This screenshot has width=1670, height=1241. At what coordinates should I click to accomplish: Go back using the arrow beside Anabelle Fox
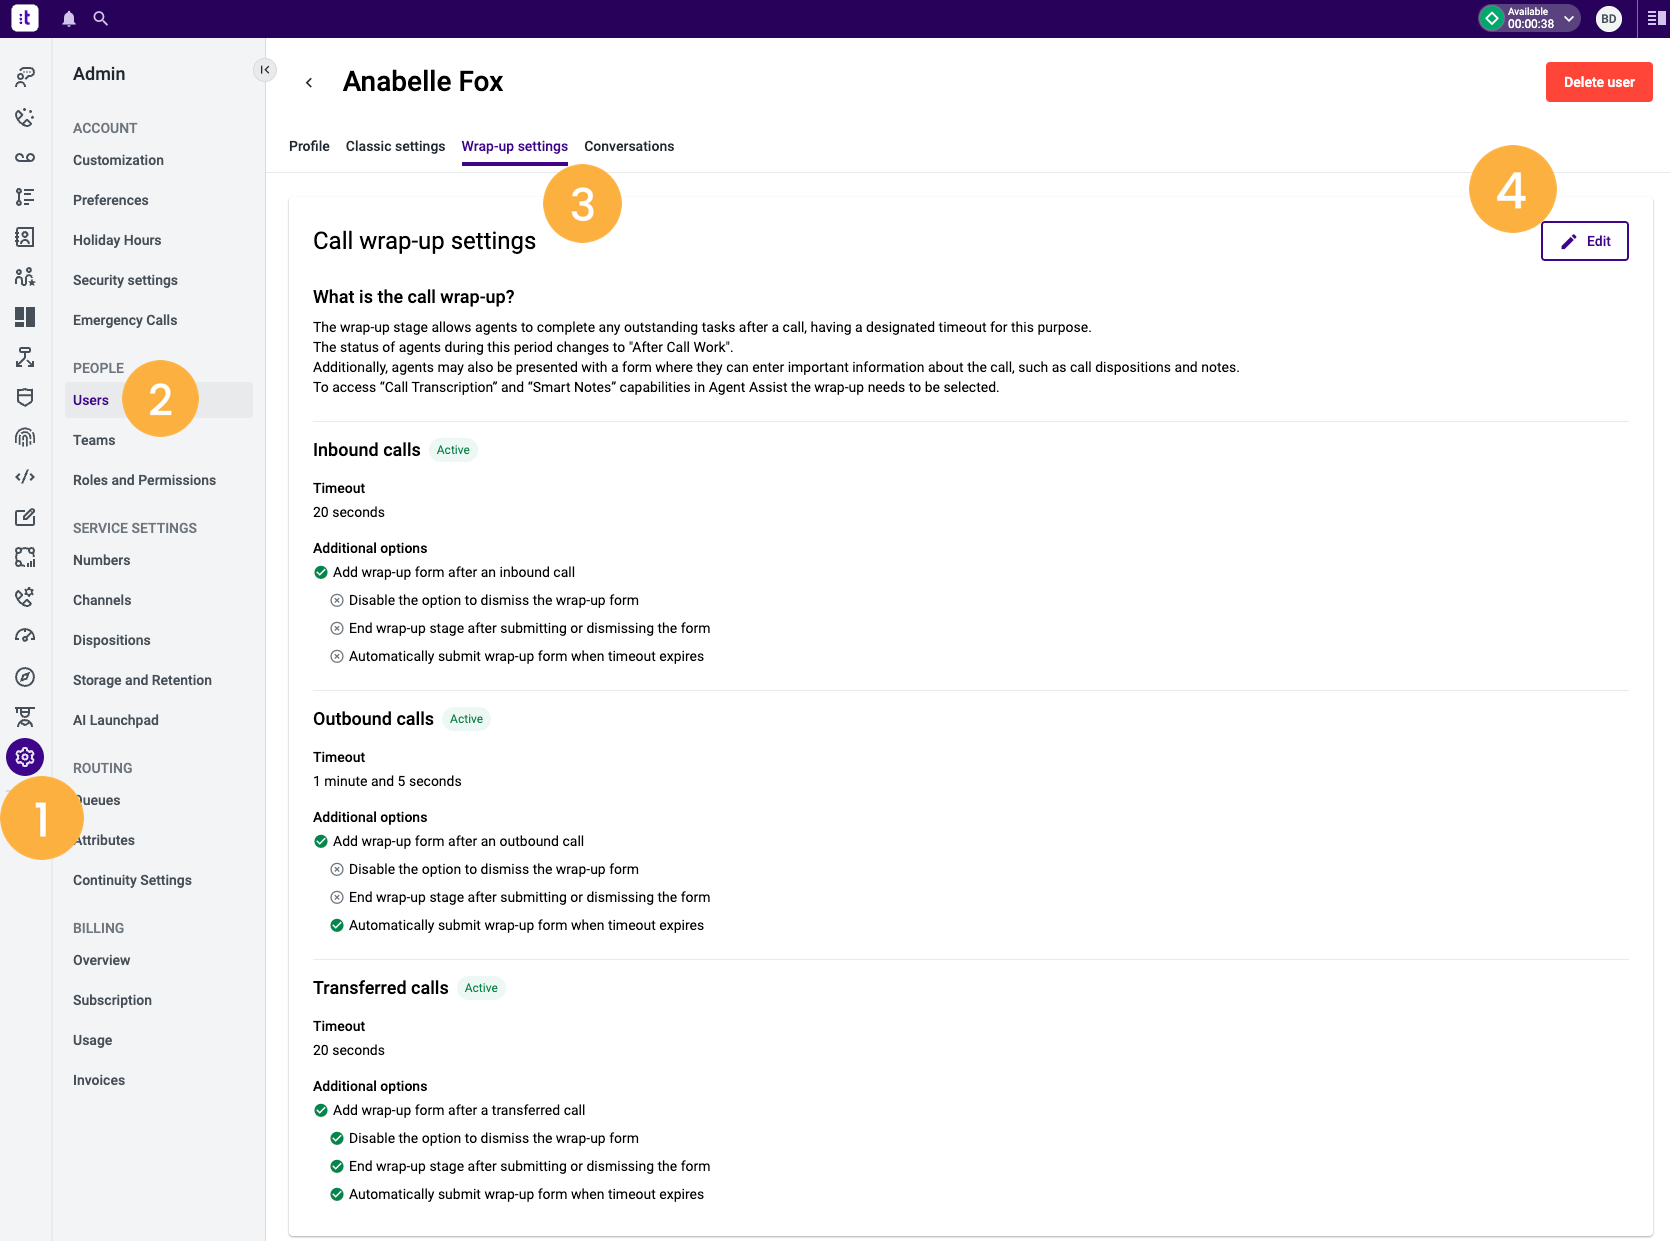tap(309, 82)
